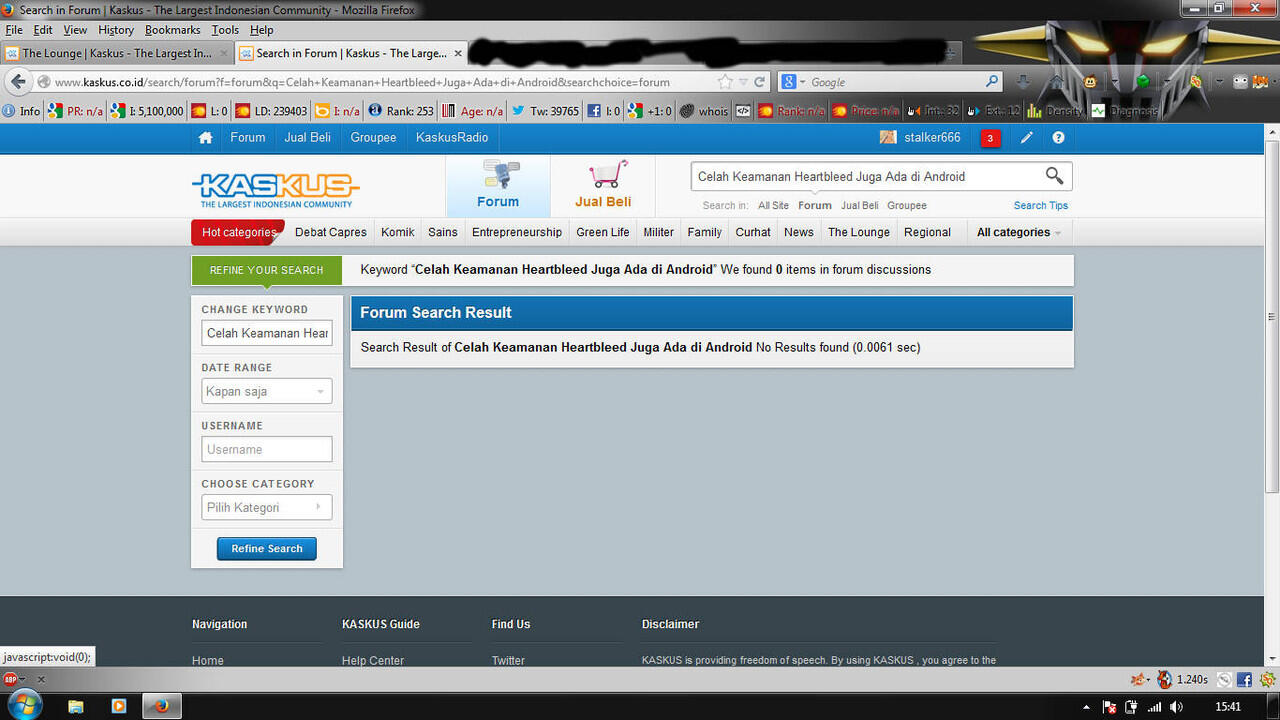This screenshot has width=1280, height=720.
Task: Open the Windows Start menu
Action: 24,705
